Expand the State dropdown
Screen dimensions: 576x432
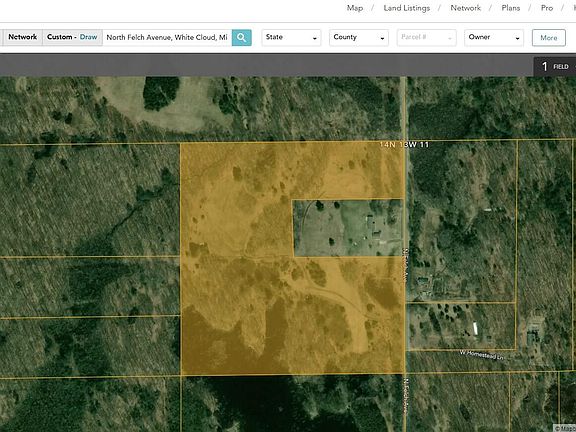[x=291, y=37]
